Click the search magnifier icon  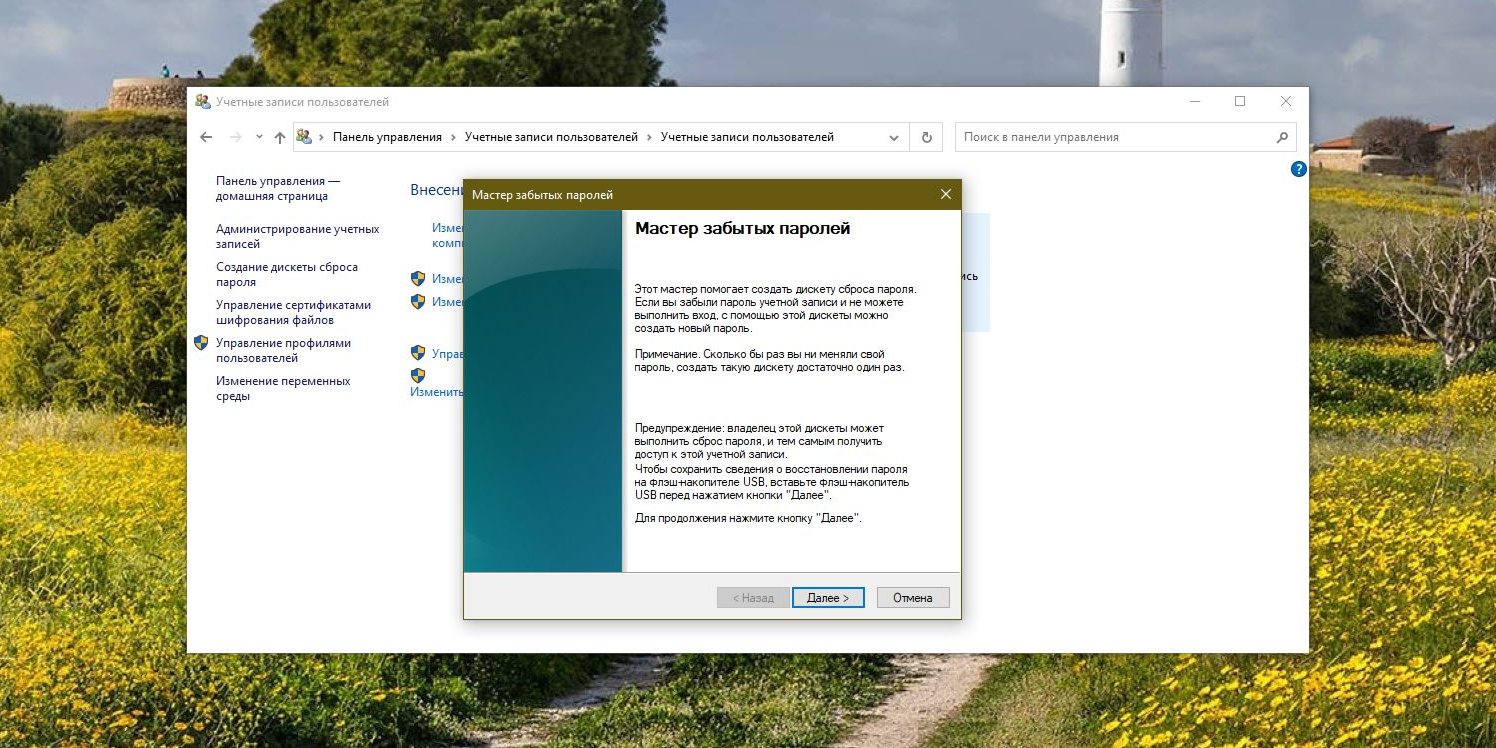[x=1281, y=136]
